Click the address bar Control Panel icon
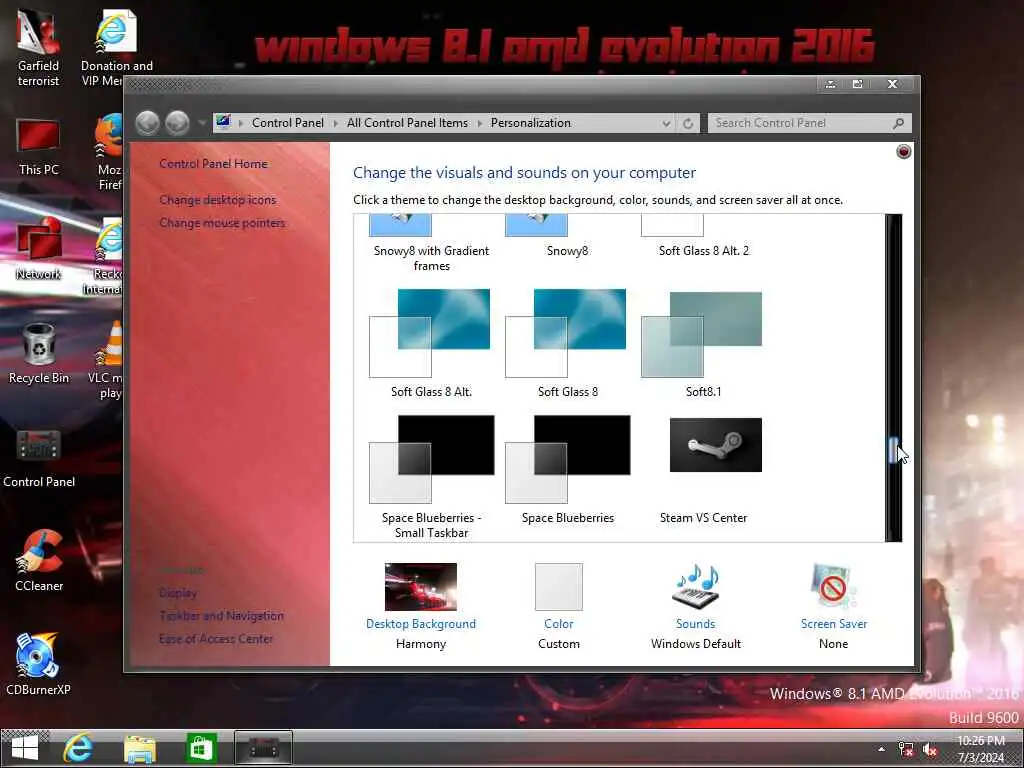The height and width of the screenshot is (768, 1024). (x=223, y=122)
